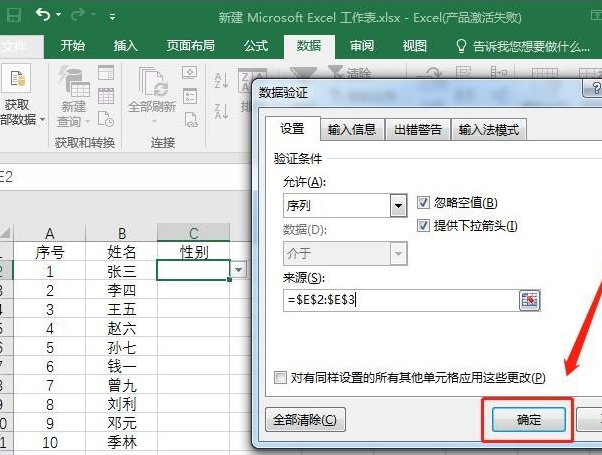
Task: Click the cell containing number 10
Action: click(50, 442)
